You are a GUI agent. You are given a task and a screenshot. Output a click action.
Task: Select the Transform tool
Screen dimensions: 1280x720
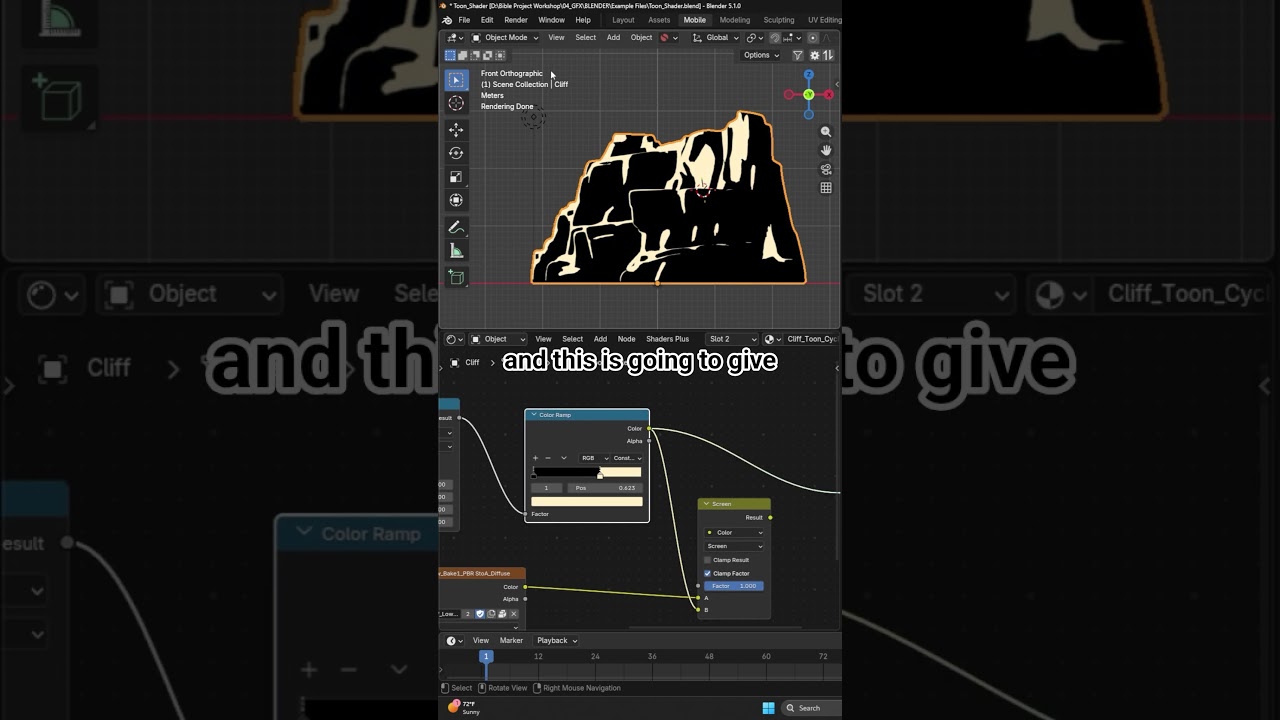(456, 200)
